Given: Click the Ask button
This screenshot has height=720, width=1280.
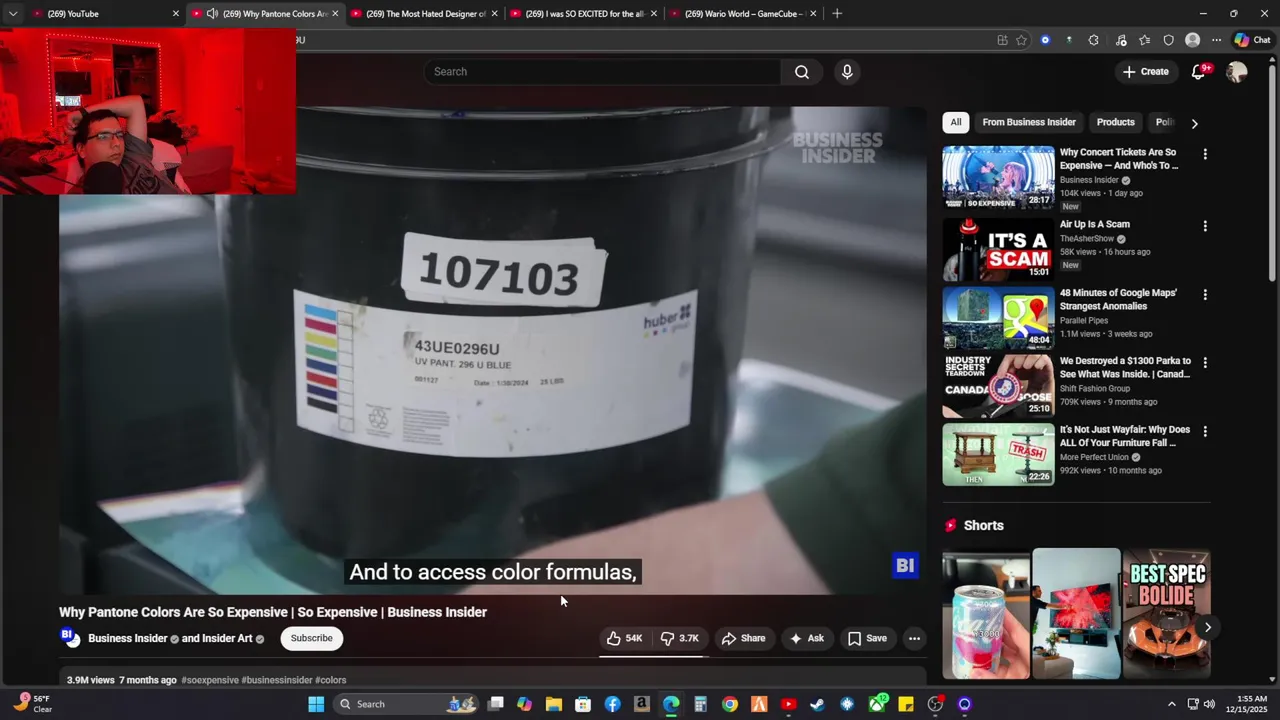Looking at the screenshot, I should 806,638.
